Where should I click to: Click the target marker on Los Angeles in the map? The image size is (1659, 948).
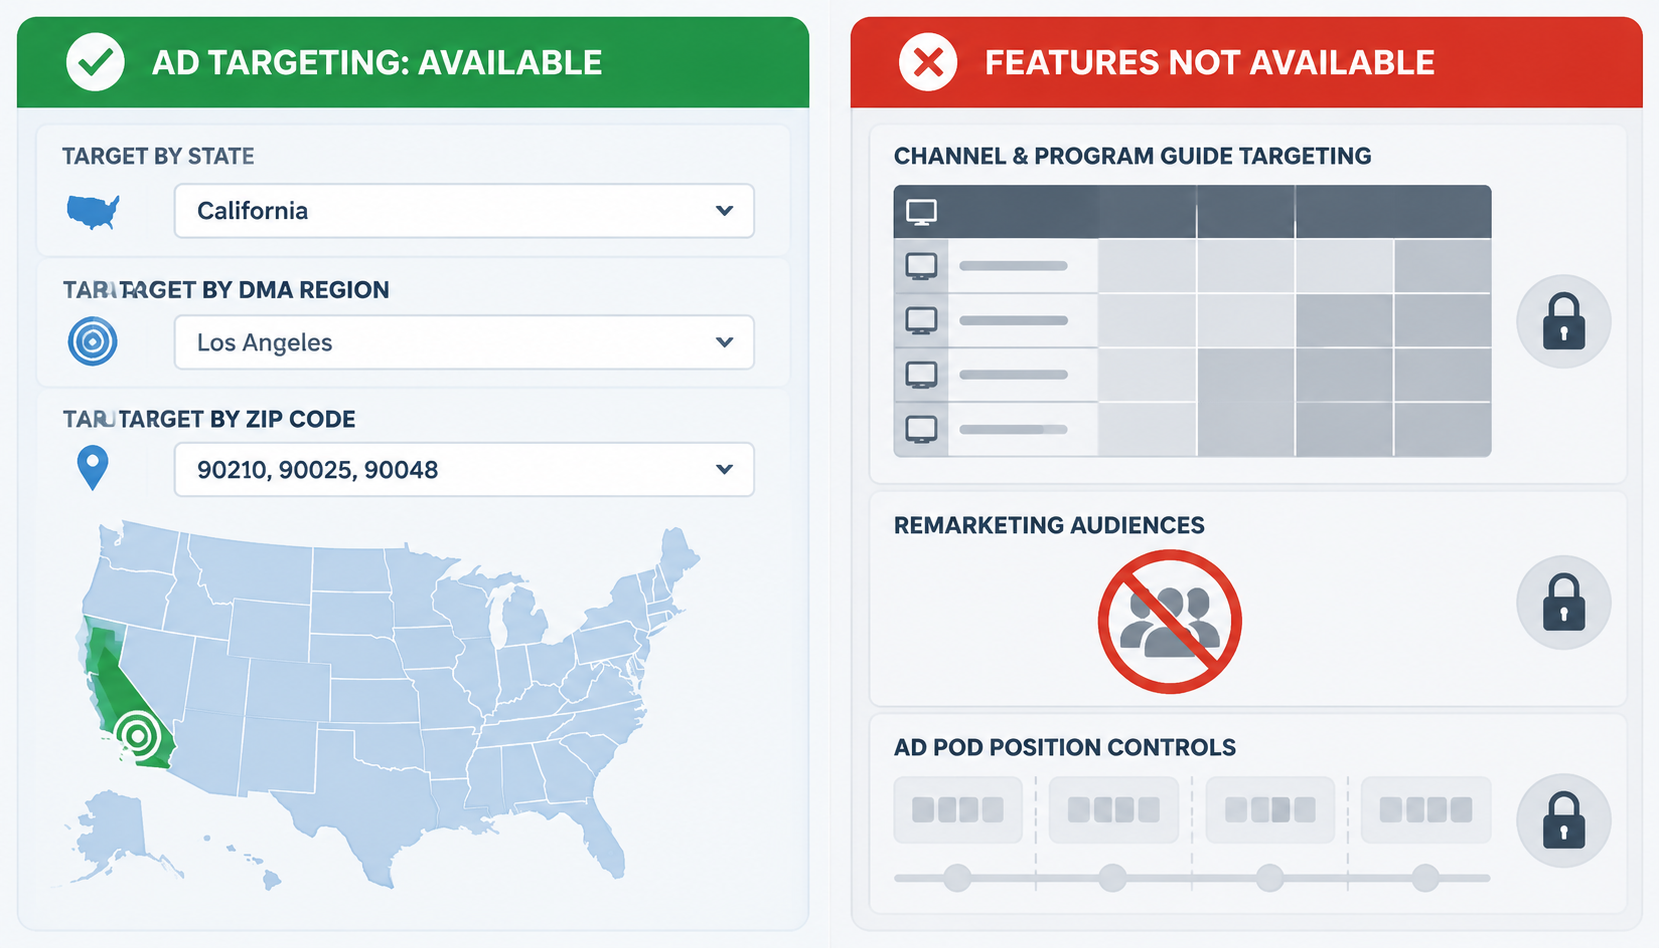click(138, 736)
